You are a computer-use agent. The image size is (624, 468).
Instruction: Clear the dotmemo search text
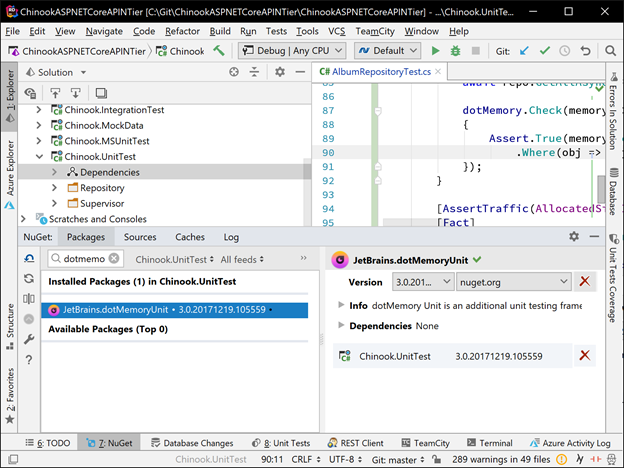coord(114,259)
